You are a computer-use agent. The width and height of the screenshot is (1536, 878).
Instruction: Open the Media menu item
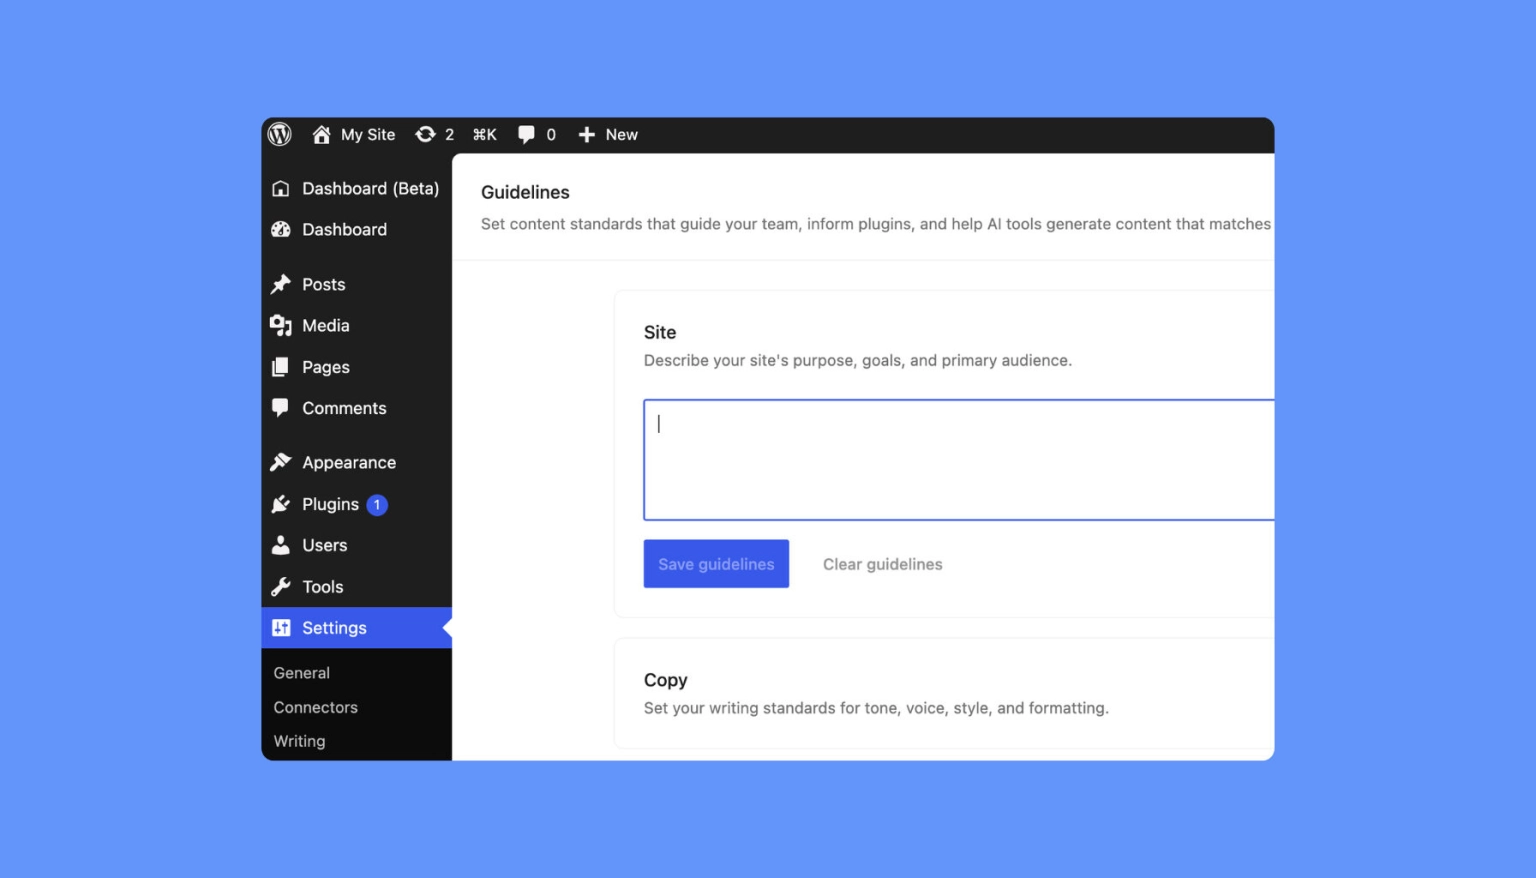pos(356,326)
